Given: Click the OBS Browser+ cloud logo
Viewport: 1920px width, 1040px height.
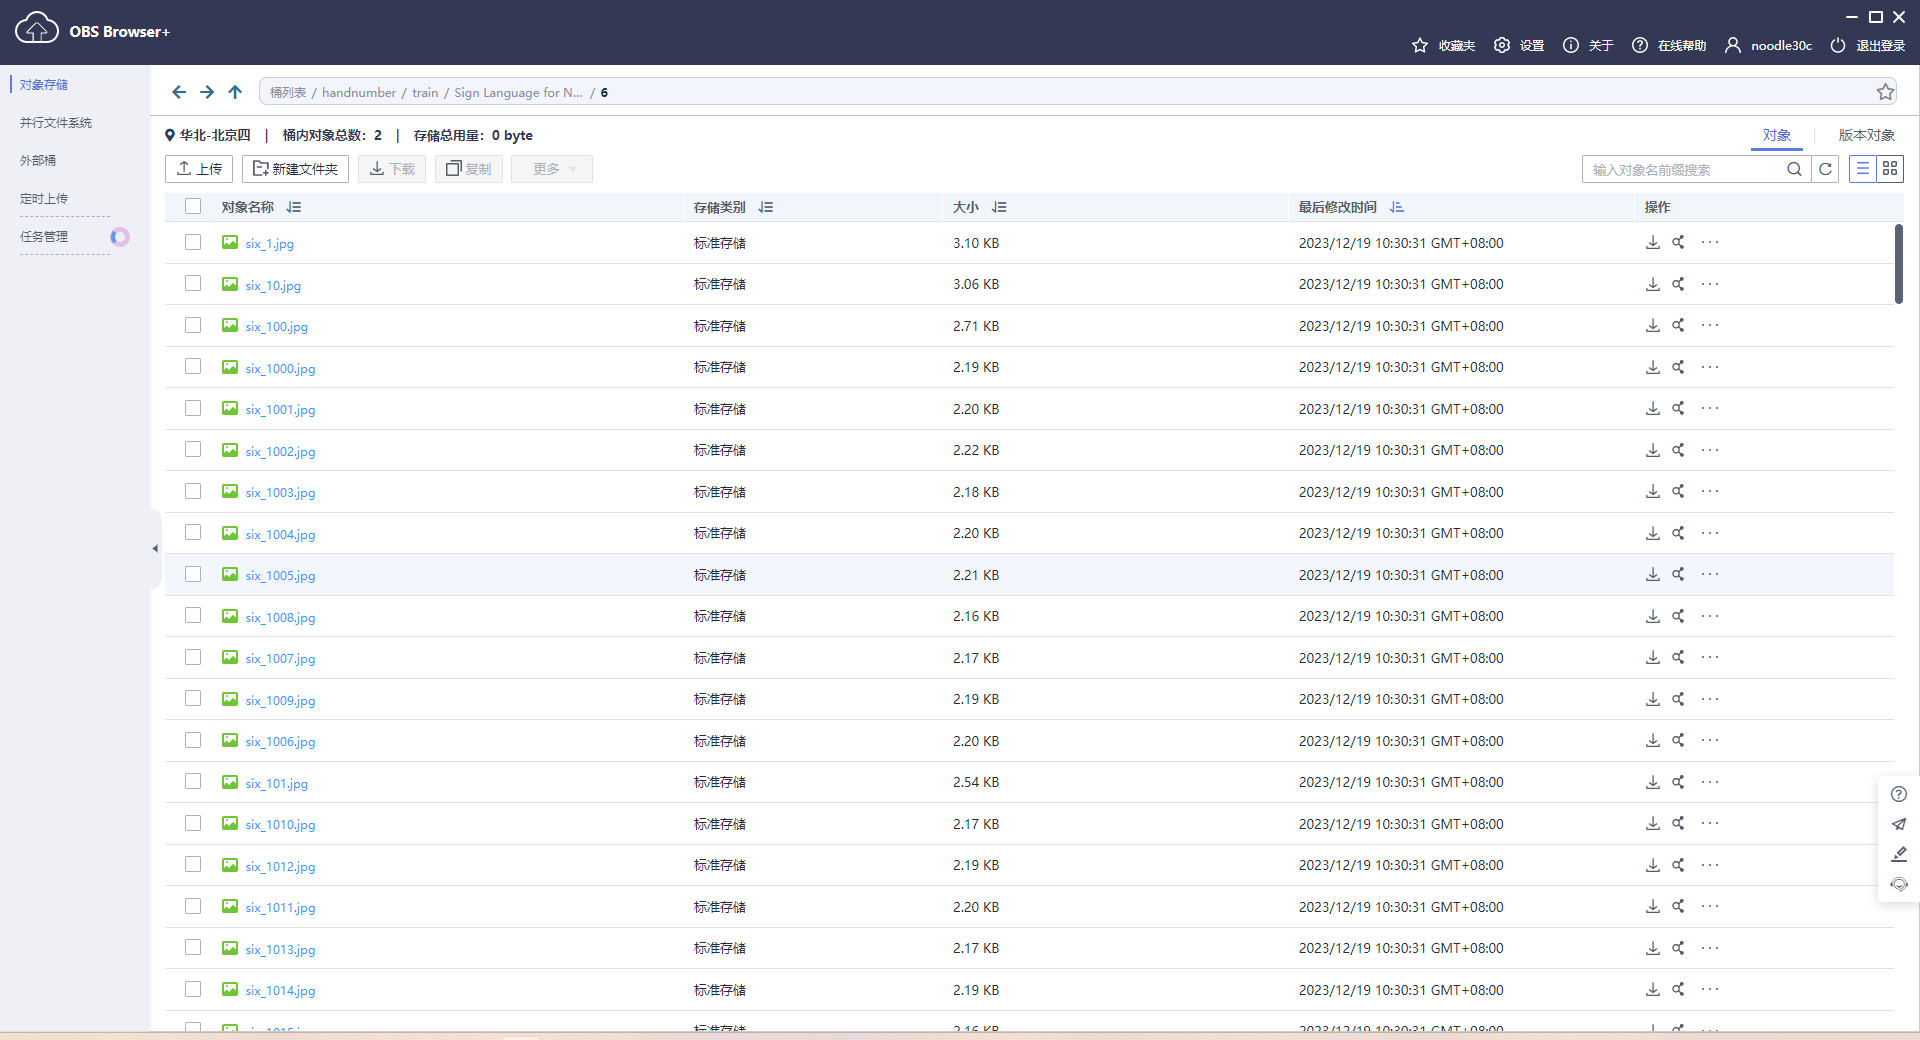Looking at the screenshot, I should [37, 28].
